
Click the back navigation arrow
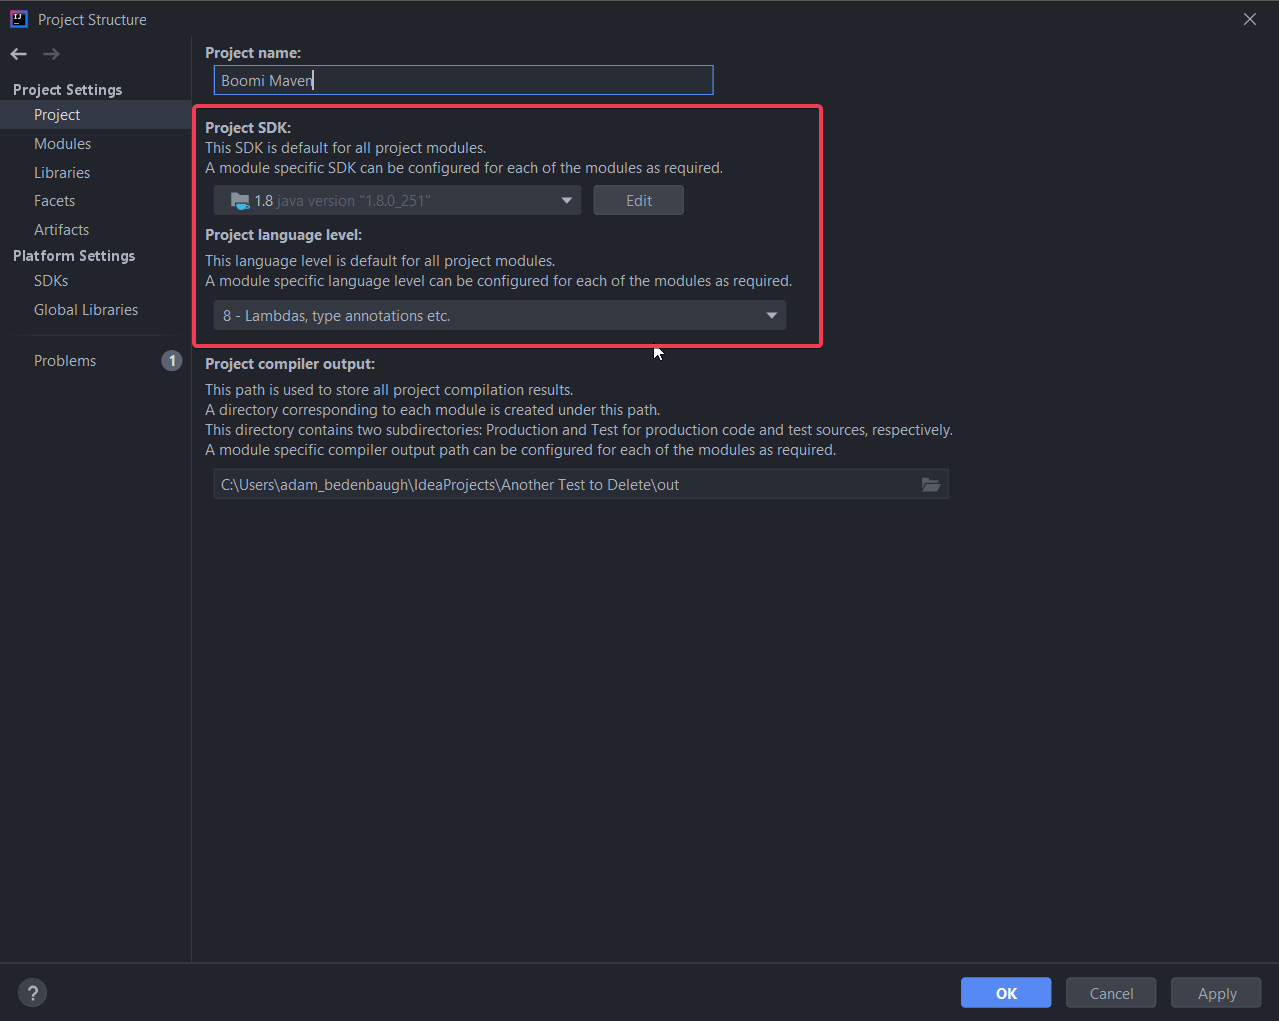17,54
